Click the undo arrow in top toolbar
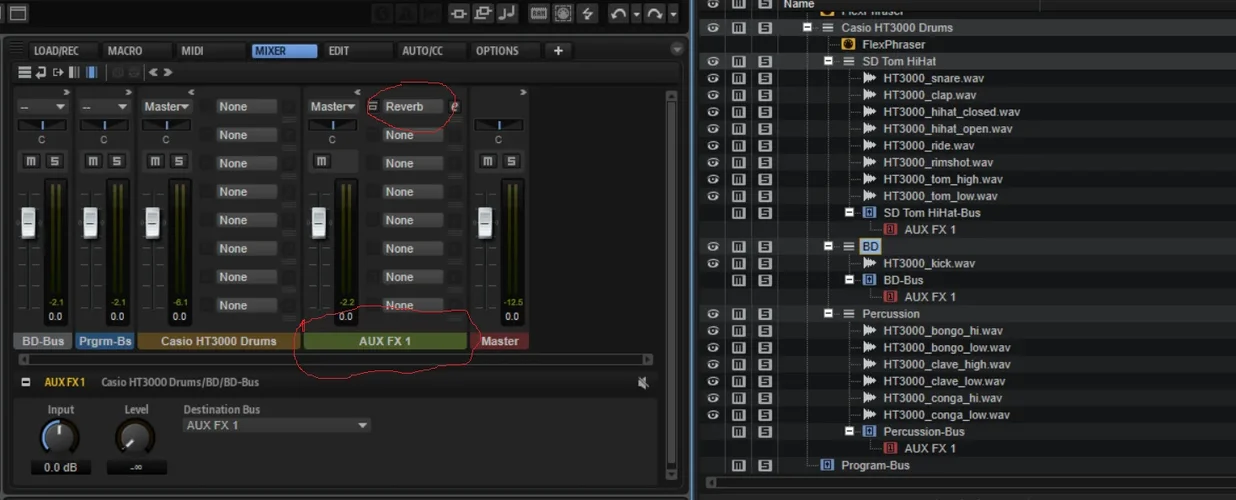 coord(618,13)
